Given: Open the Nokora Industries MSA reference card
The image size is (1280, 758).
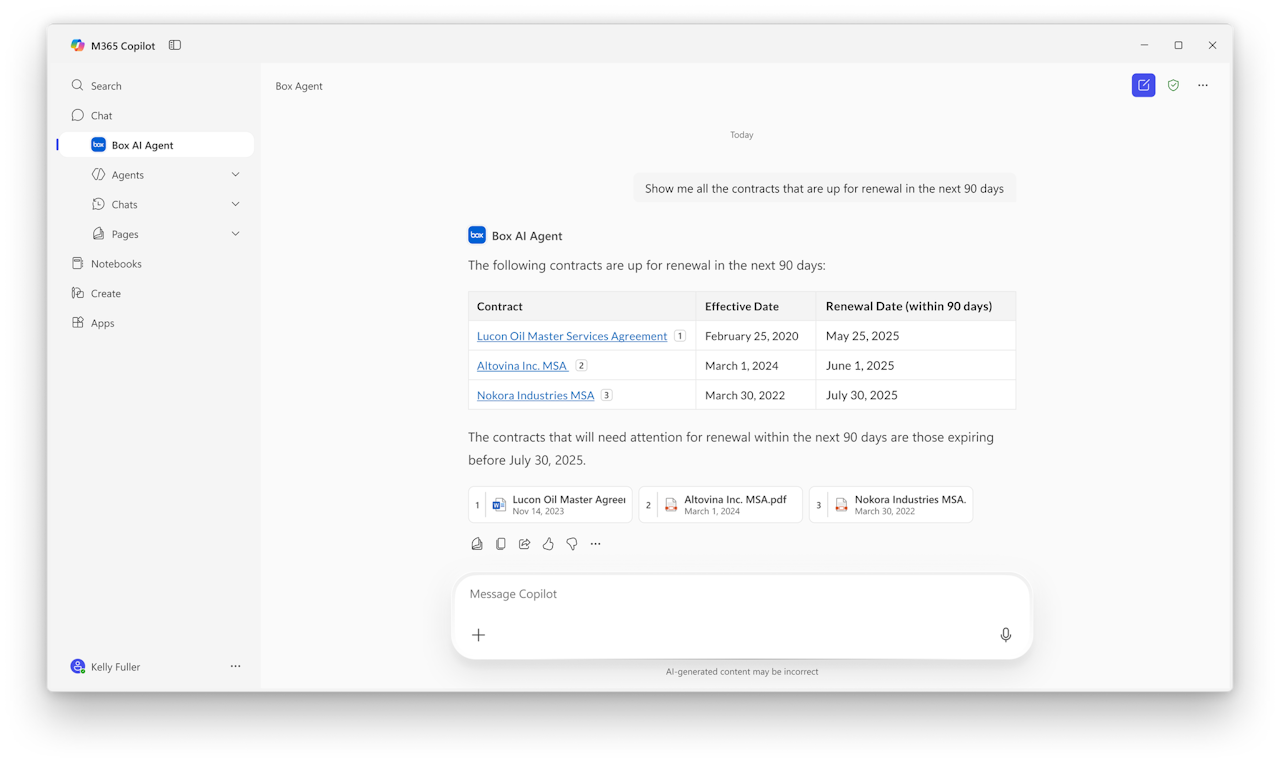Looking at the screenshot, I should 891,505.
